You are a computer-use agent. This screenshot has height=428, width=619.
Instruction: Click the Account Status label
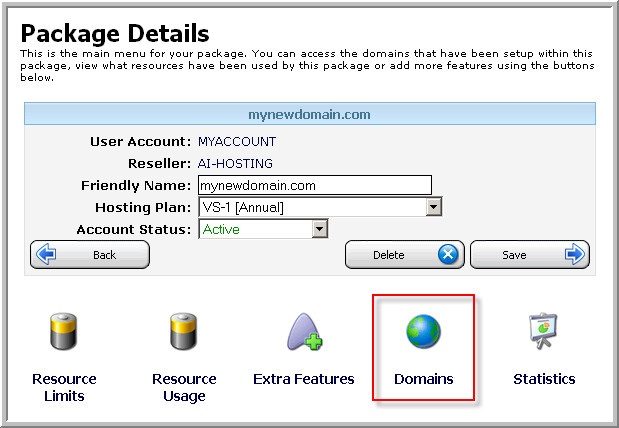pyautogui.click(x=134, y=229)
